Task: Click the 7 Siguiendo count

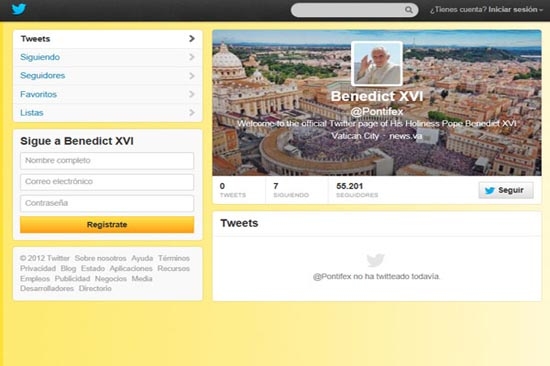Action: click(x=291, y=190)
